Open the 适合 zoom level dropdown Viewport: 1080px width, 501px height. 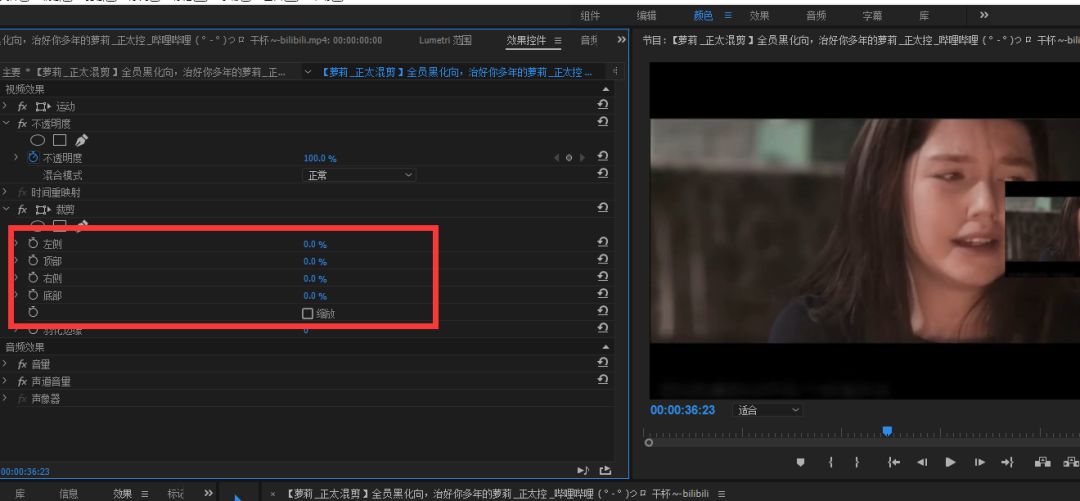pos(767,410)
